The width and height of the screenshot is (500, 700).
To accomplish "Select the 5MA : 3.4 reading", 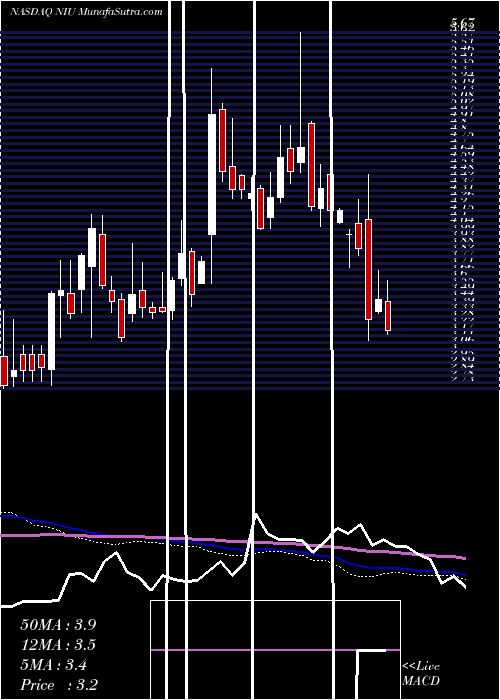I will coord(54,665).
